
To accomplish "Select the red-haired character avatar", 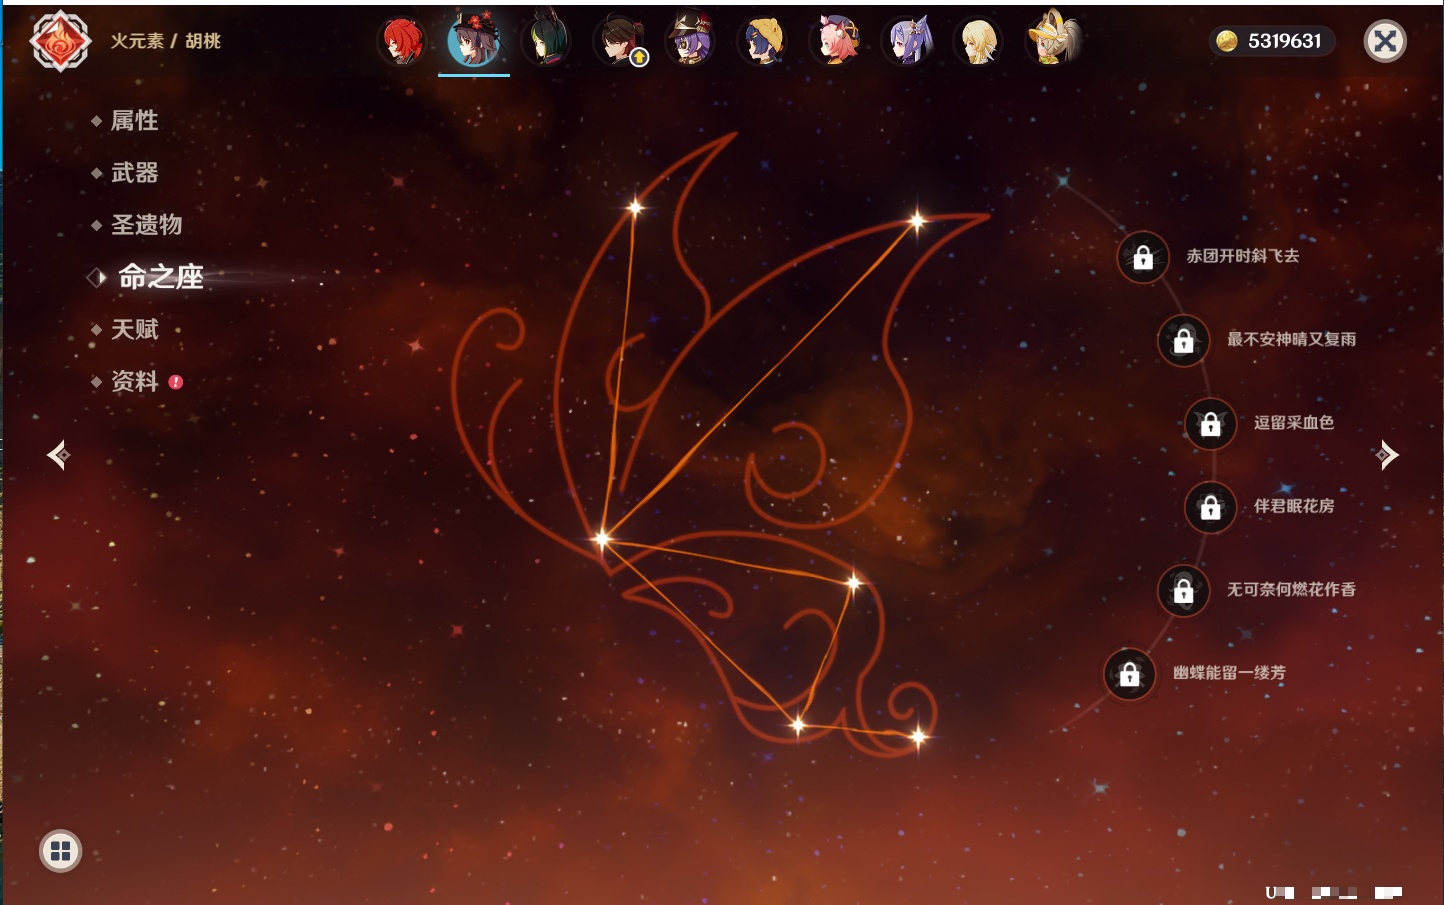I will [402, 41].
